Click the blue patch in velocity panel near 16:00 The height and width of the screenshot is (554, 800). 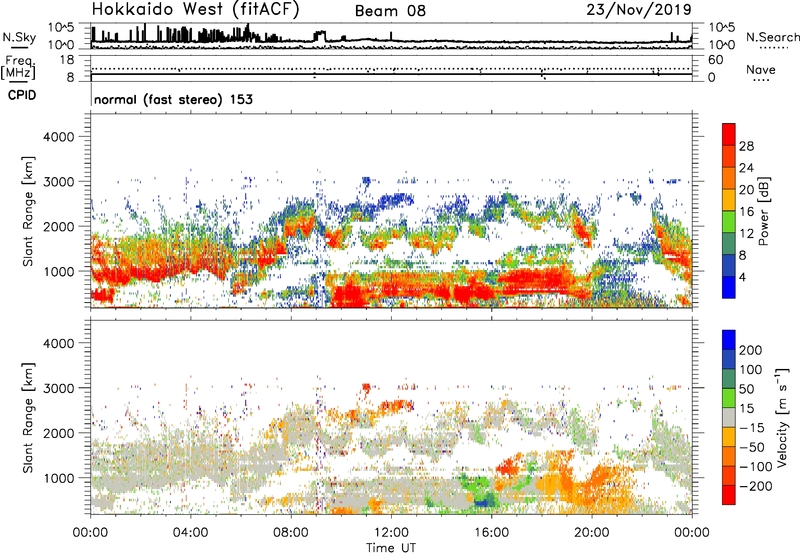click(484, 500)
